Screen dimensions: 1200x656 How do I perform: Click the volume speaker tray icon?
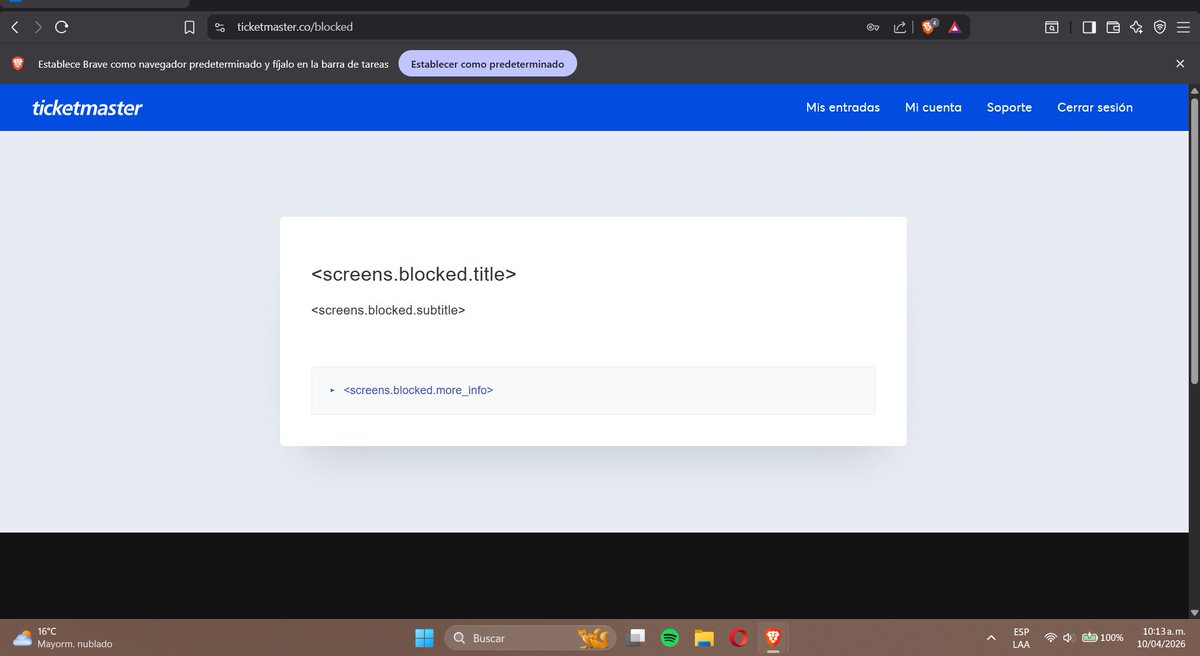[1068, 637]
